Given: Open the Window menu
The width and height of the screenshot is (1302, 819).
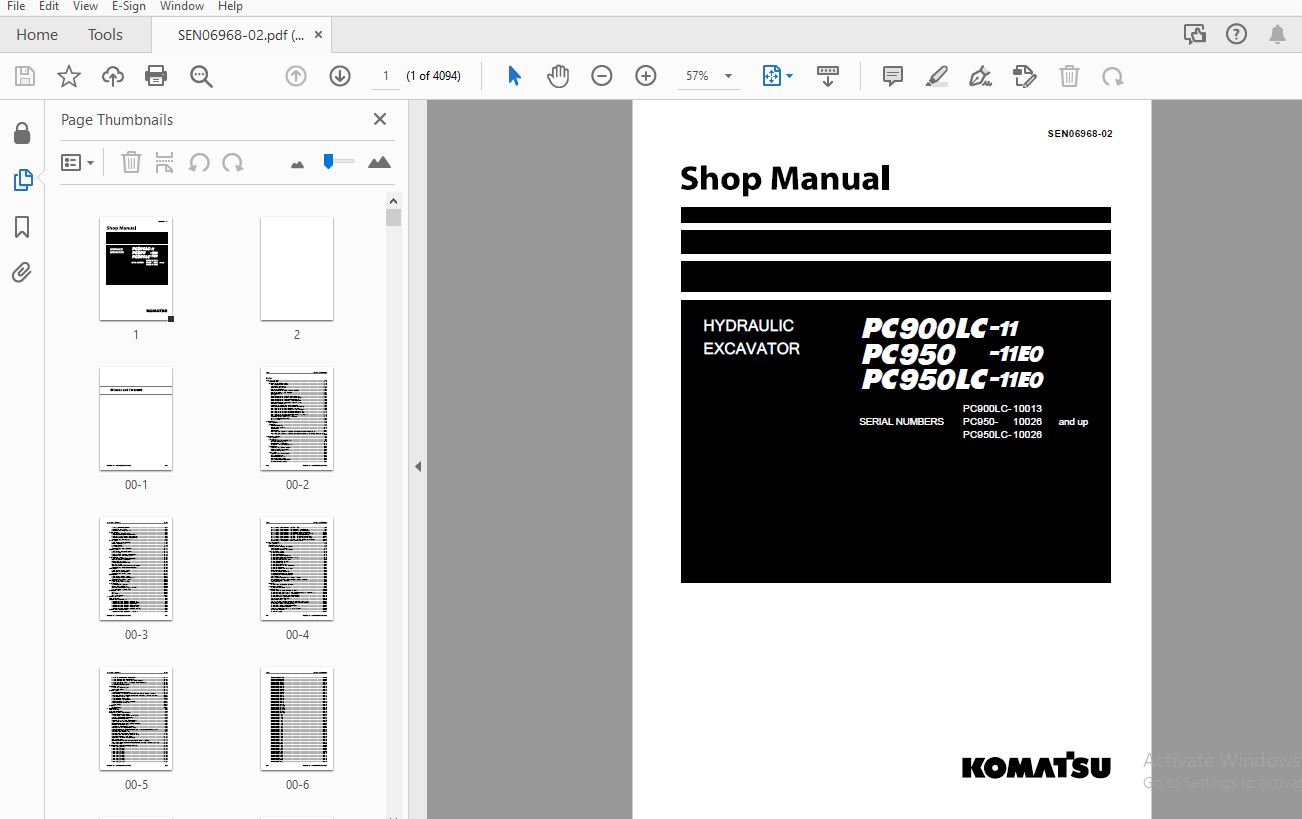Looking at the screenshot, I should point(182,6).
